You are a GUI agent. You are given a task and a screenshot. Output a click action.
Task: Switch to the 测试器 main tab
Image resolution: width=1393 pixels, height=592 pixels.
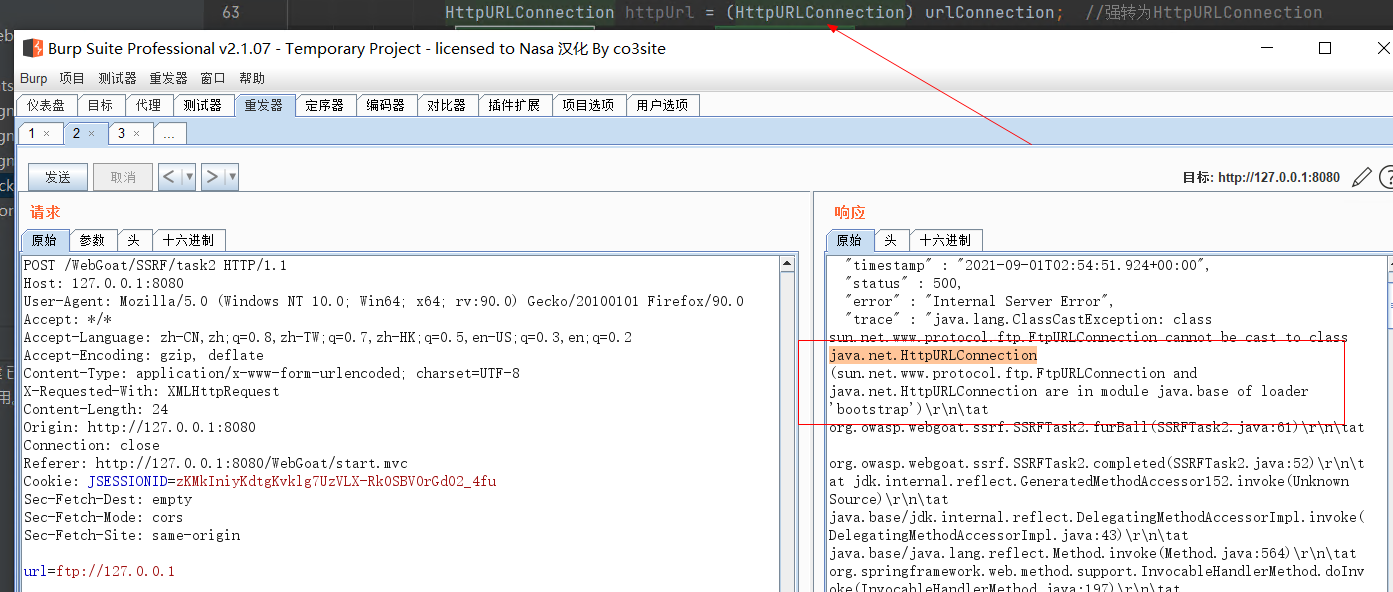point(203,105)
